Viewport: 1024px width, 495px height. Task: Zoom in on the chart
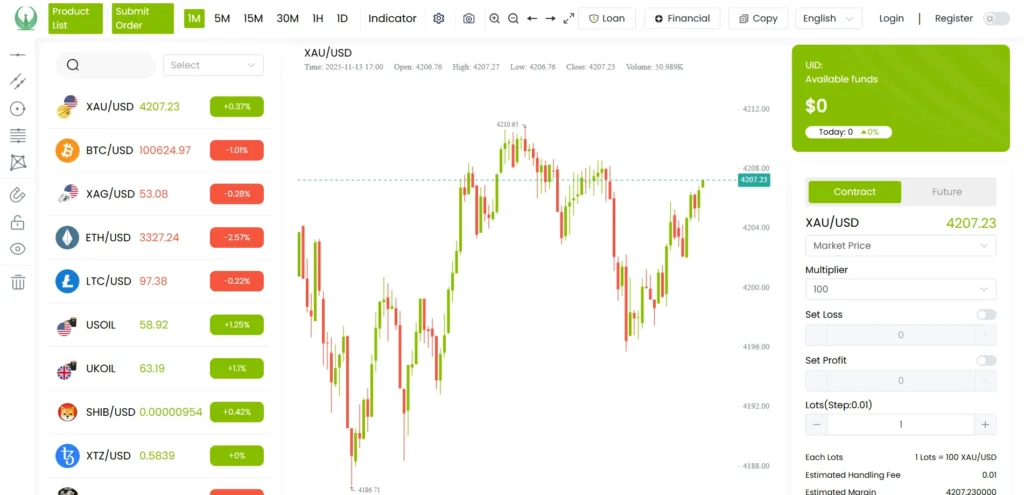(x=495, y=19)
